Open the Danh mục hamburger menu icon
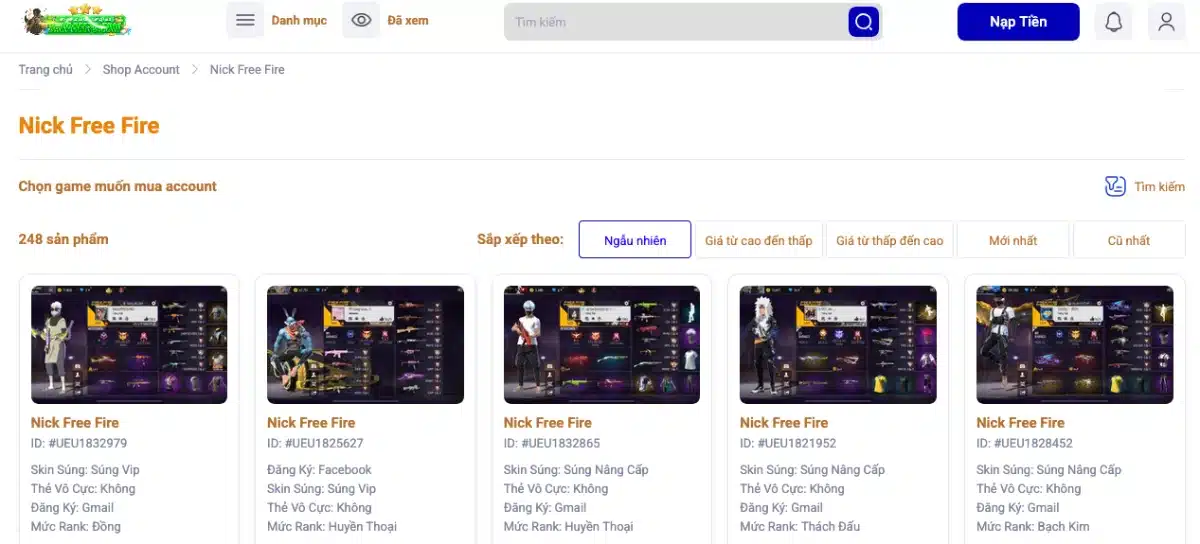This screenshot has height=544, width=1200. click(x=245, y=21)
